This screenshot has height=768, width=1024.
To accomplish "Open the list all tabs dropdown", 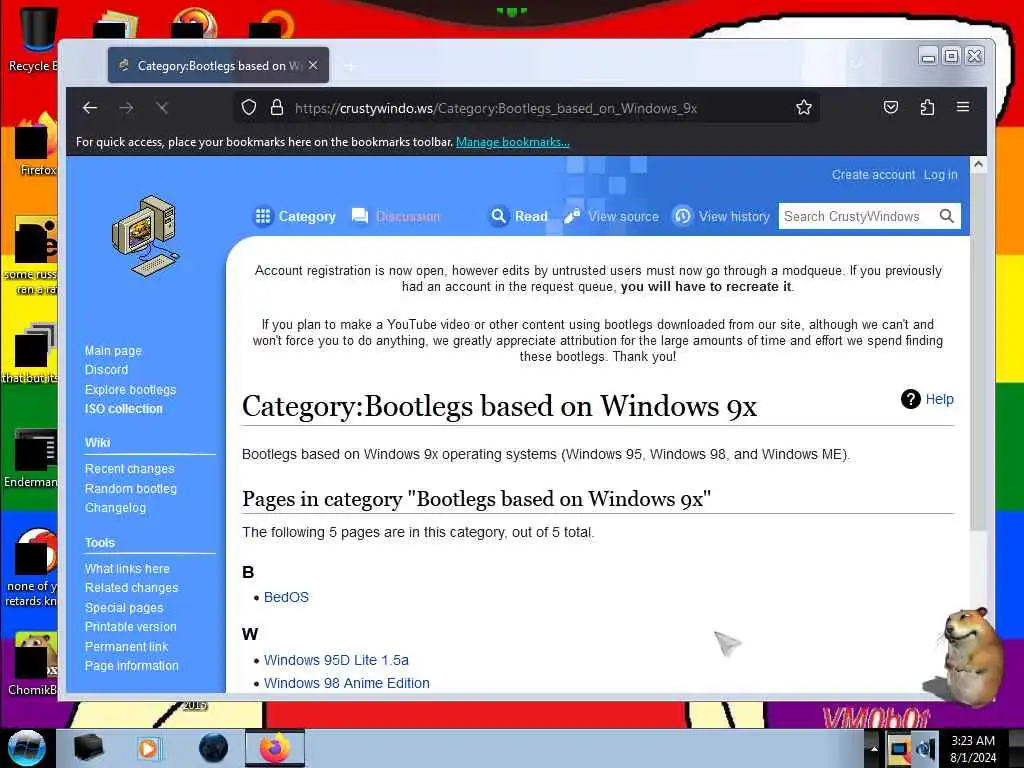I will [857, 65].
